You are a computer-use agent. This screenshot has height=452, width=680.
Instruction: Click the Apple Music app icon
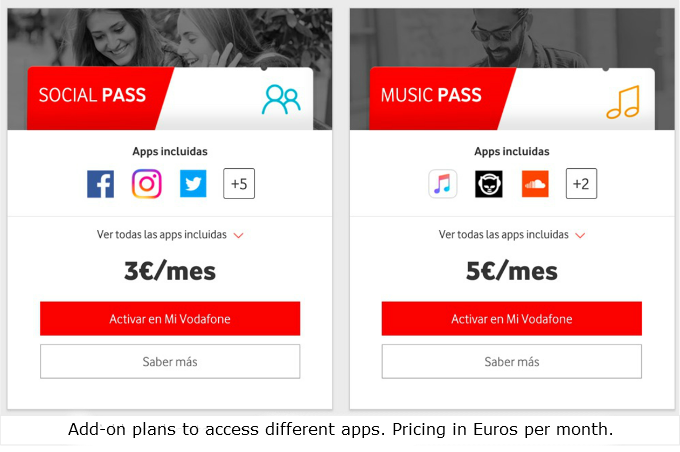coord(442,183)
